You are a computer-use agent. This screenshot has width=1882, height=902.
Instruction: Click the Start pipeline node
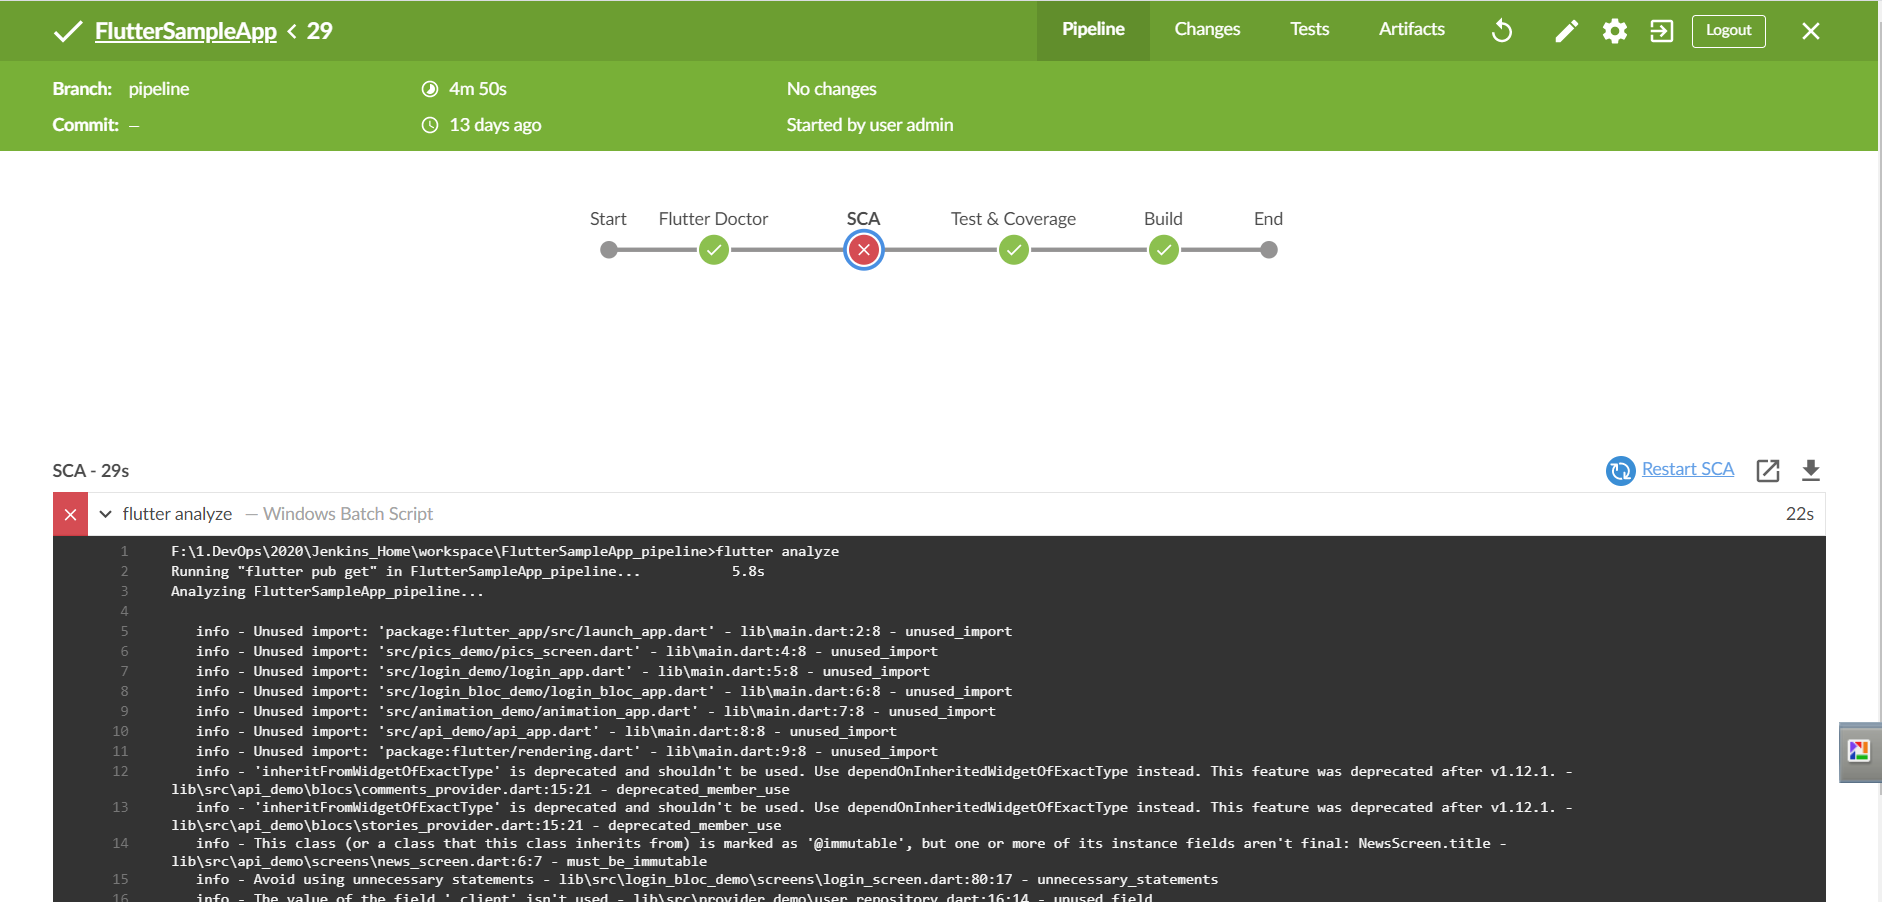tap(608, 250)
